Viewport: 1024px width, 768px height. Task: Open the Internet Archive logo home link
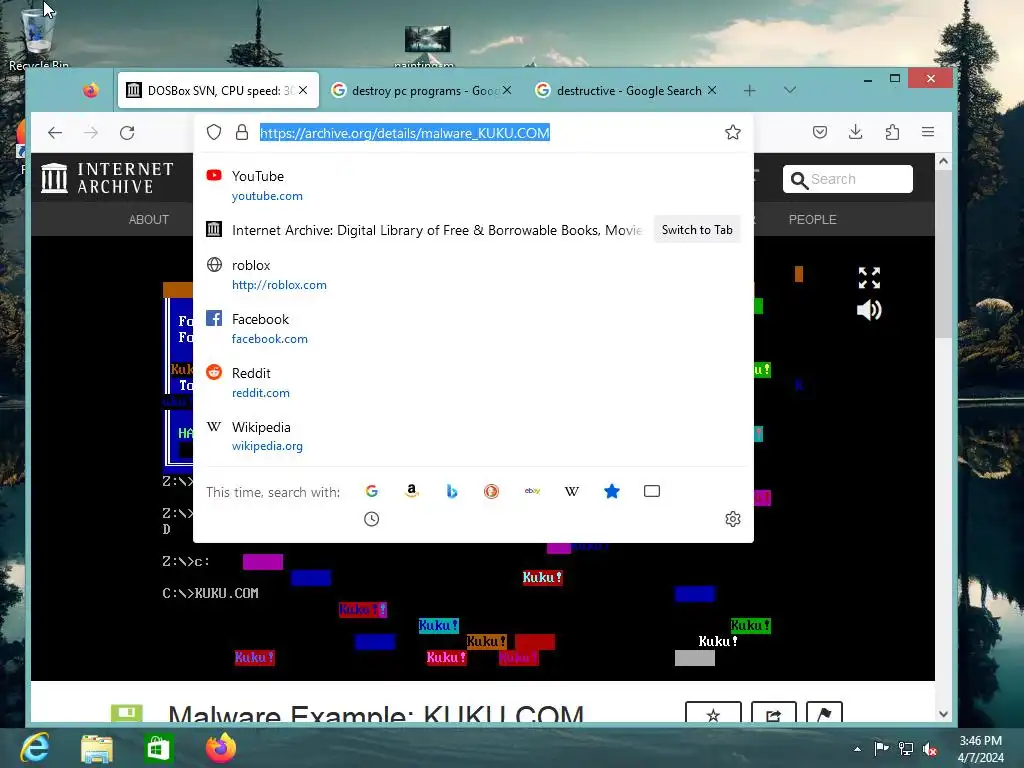107,178
